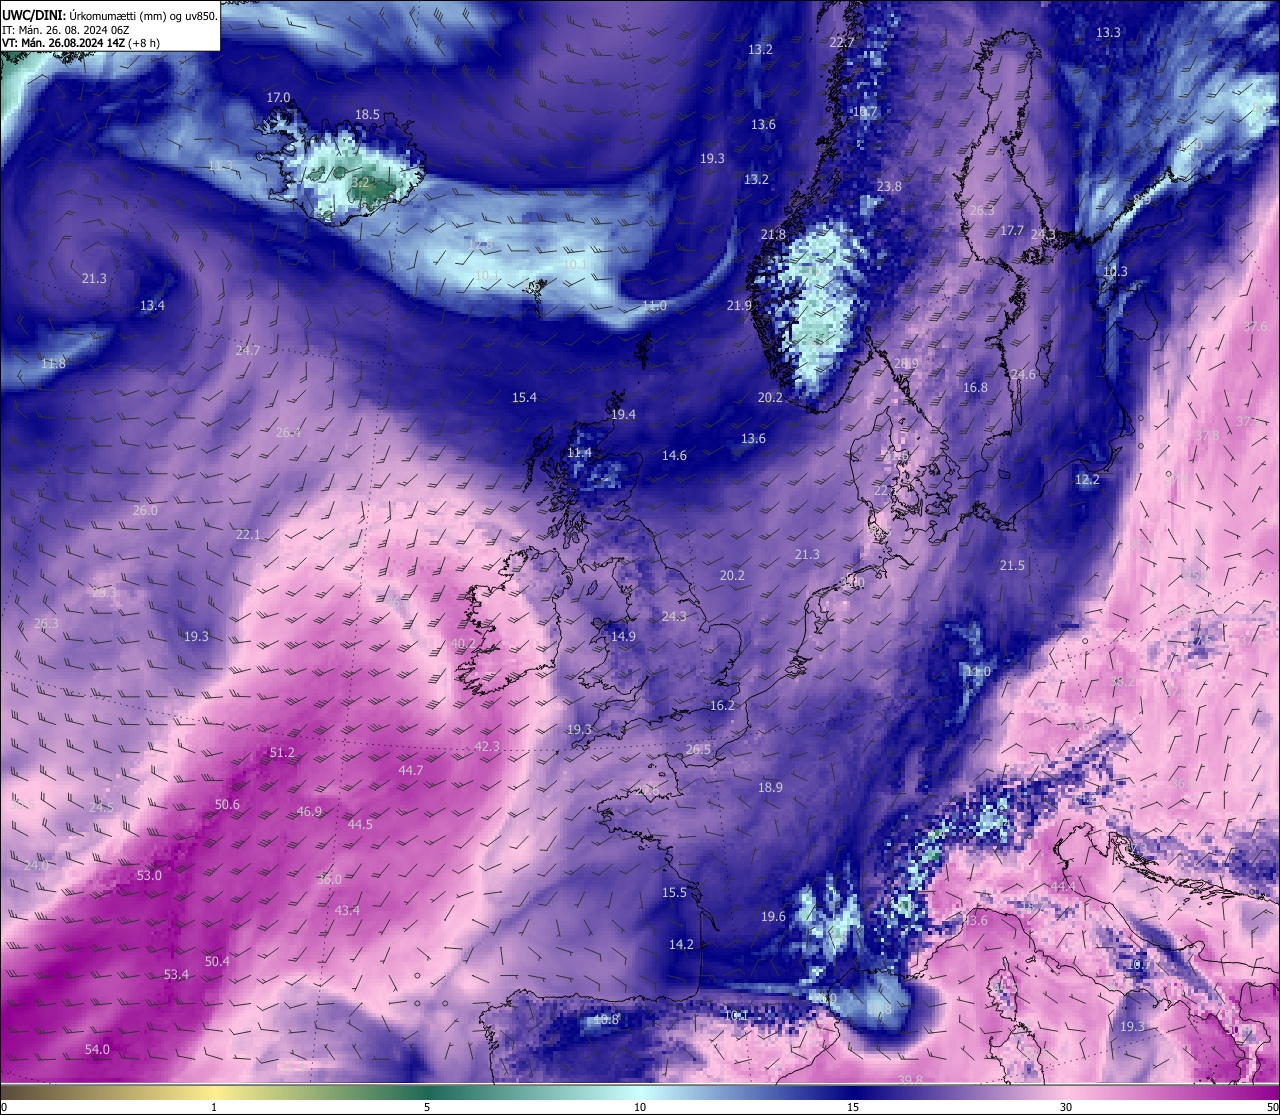Click the 24.6 map value
Image resolution: width=1280 pixels, height=1115 pixels.
click(1023, 374)
